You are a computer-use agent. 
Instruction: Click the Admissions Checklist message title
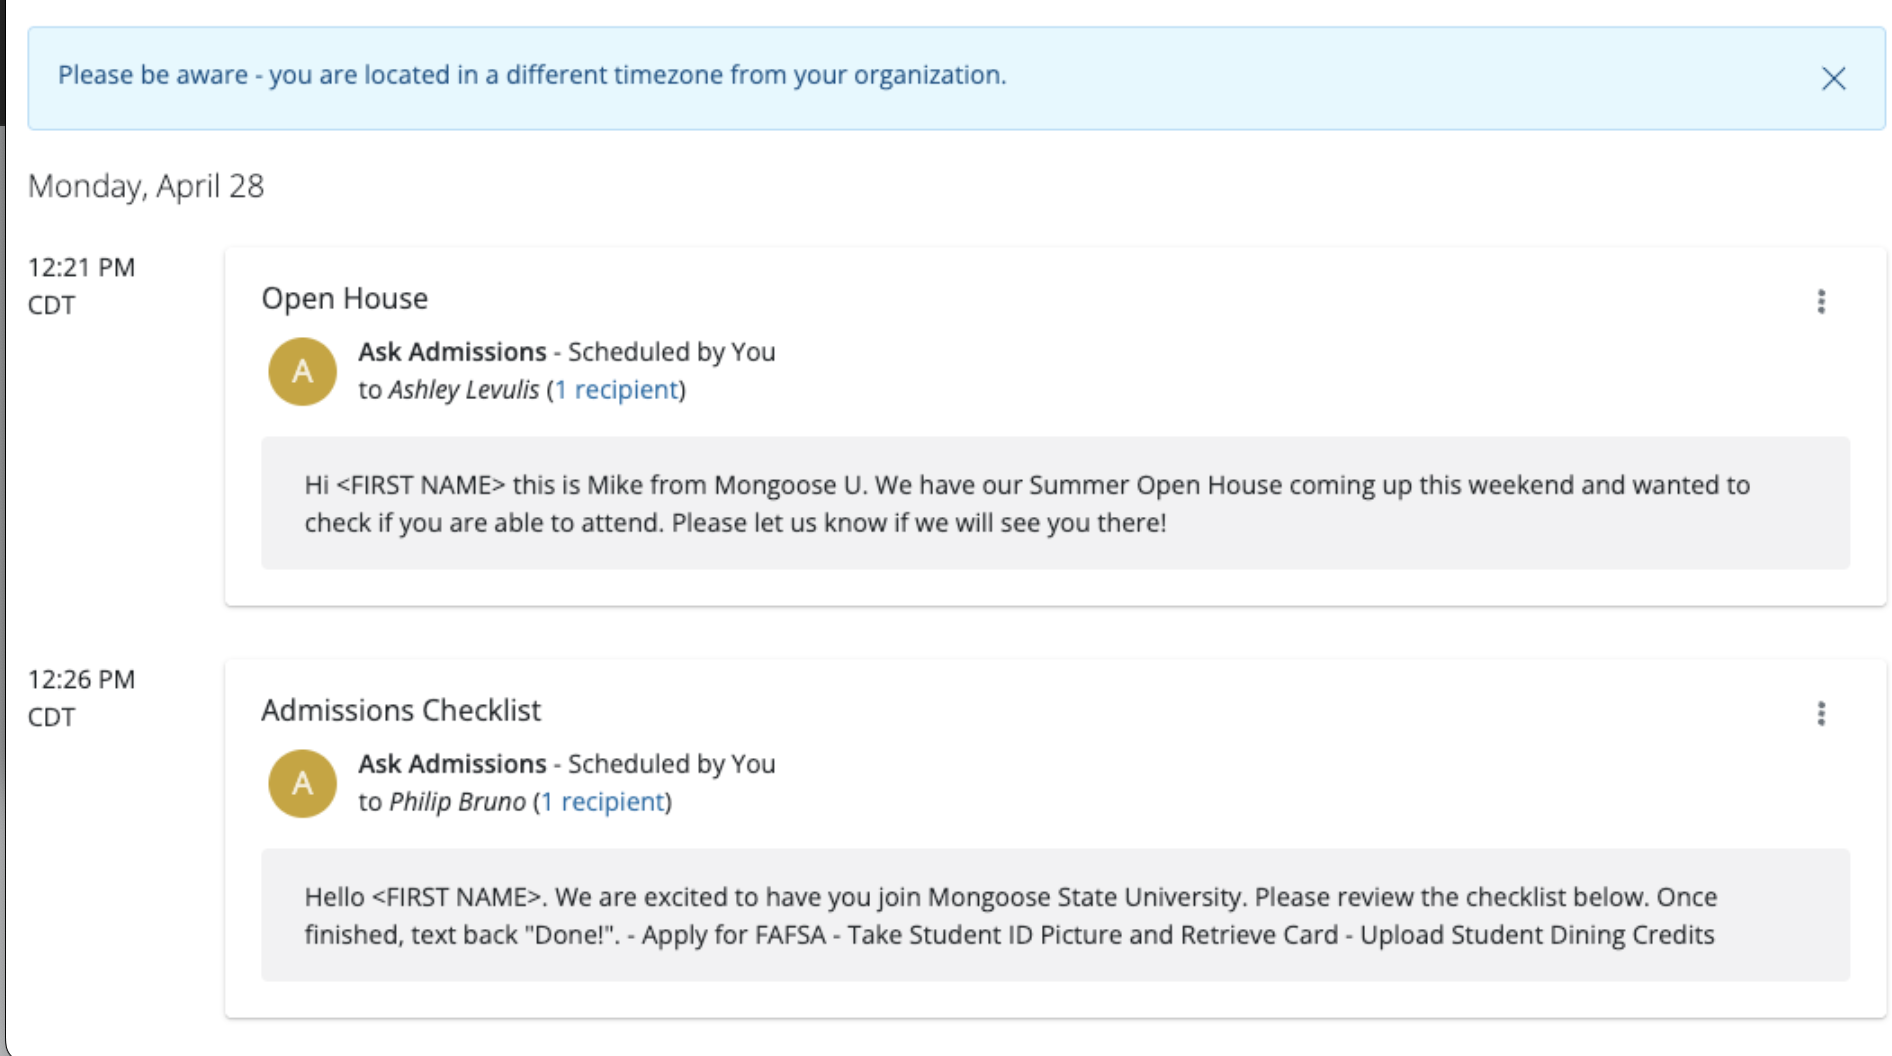[400, 711]
